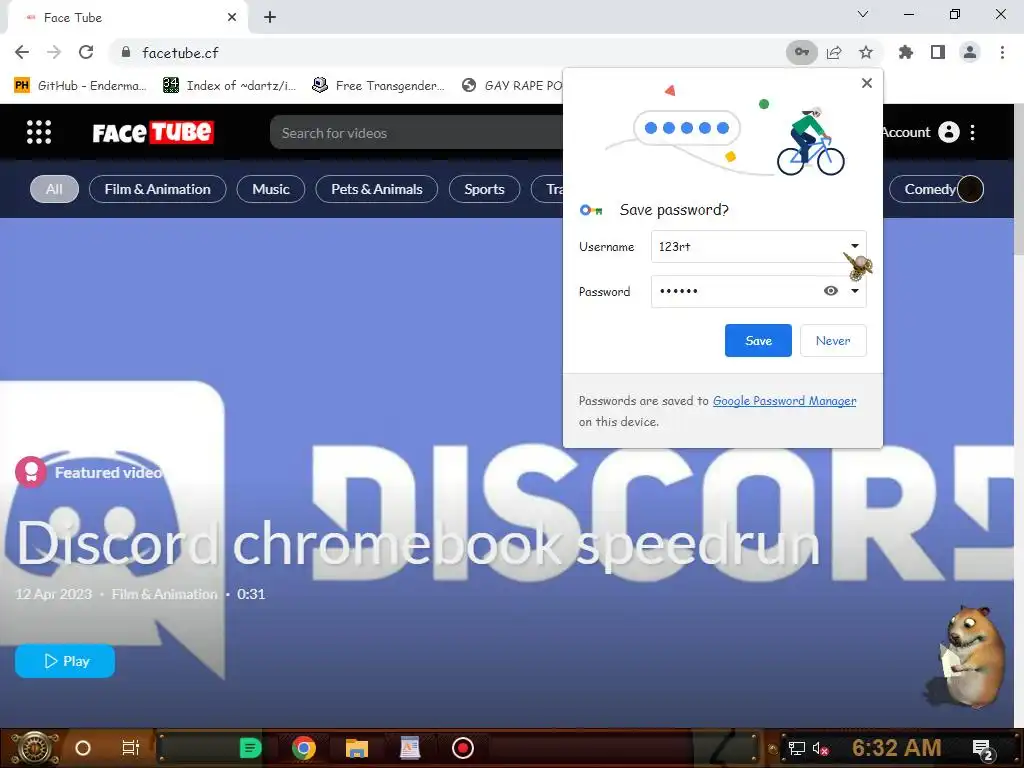Open the notification center icon
Viewport: 1024px width, 768px height.
[983, 750]
